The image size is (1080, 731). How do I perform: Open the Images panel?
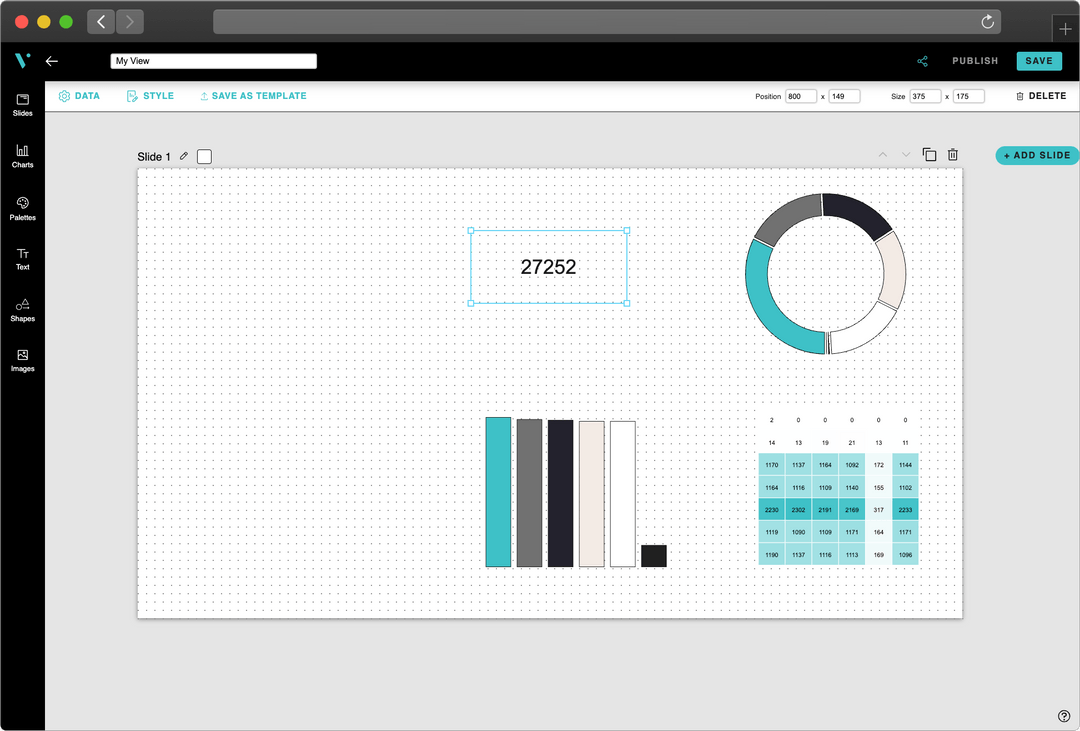[x=21, y=360]
